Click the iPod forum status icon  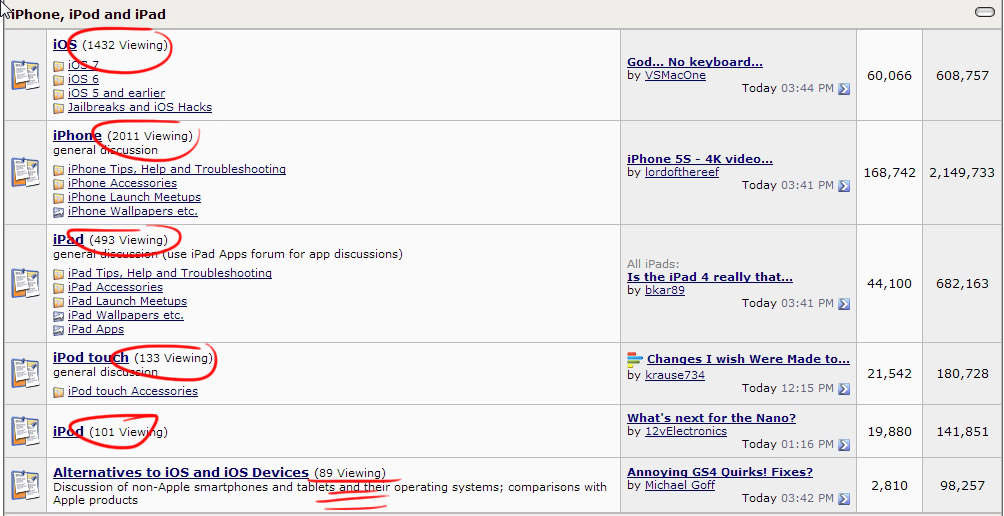pos(26,431)
